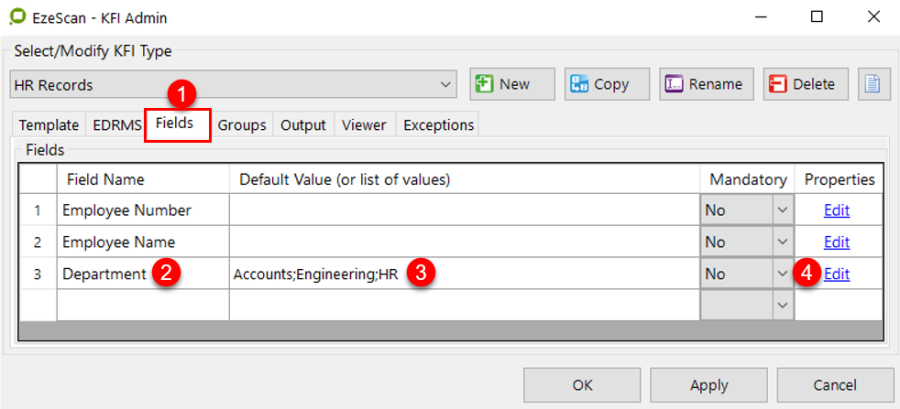
Task: Open the HR Records KFI type dropdown
Action: [x=446, y=85]
